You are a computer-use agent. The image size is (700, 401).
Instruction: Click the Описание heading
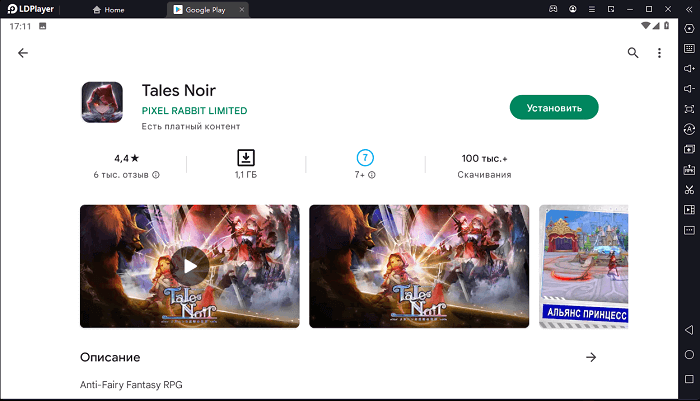point(110,357)
